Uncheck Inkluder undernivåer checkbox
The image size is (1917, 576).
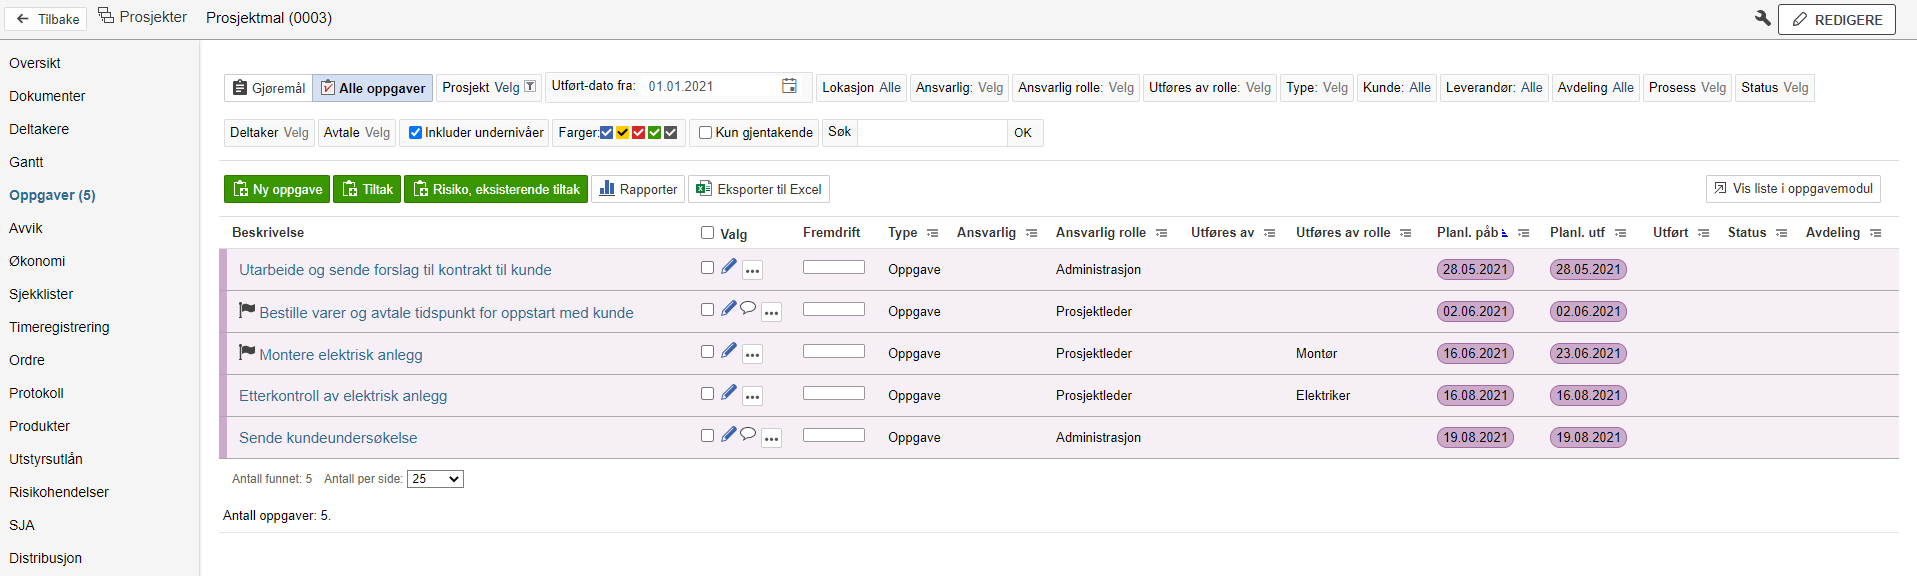(416, 132)
